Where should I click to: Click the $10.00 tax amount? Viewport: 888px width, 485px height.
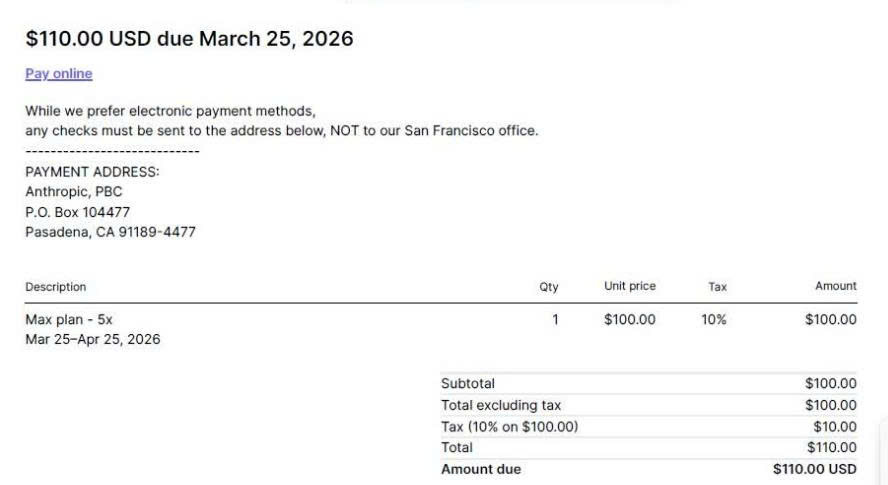[834, 427]
